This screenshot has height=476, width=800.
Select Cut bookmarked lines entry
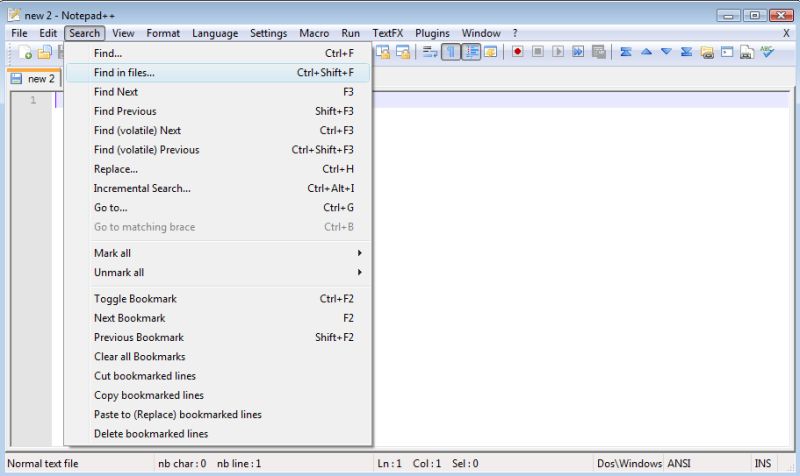[x=218, y=376]
